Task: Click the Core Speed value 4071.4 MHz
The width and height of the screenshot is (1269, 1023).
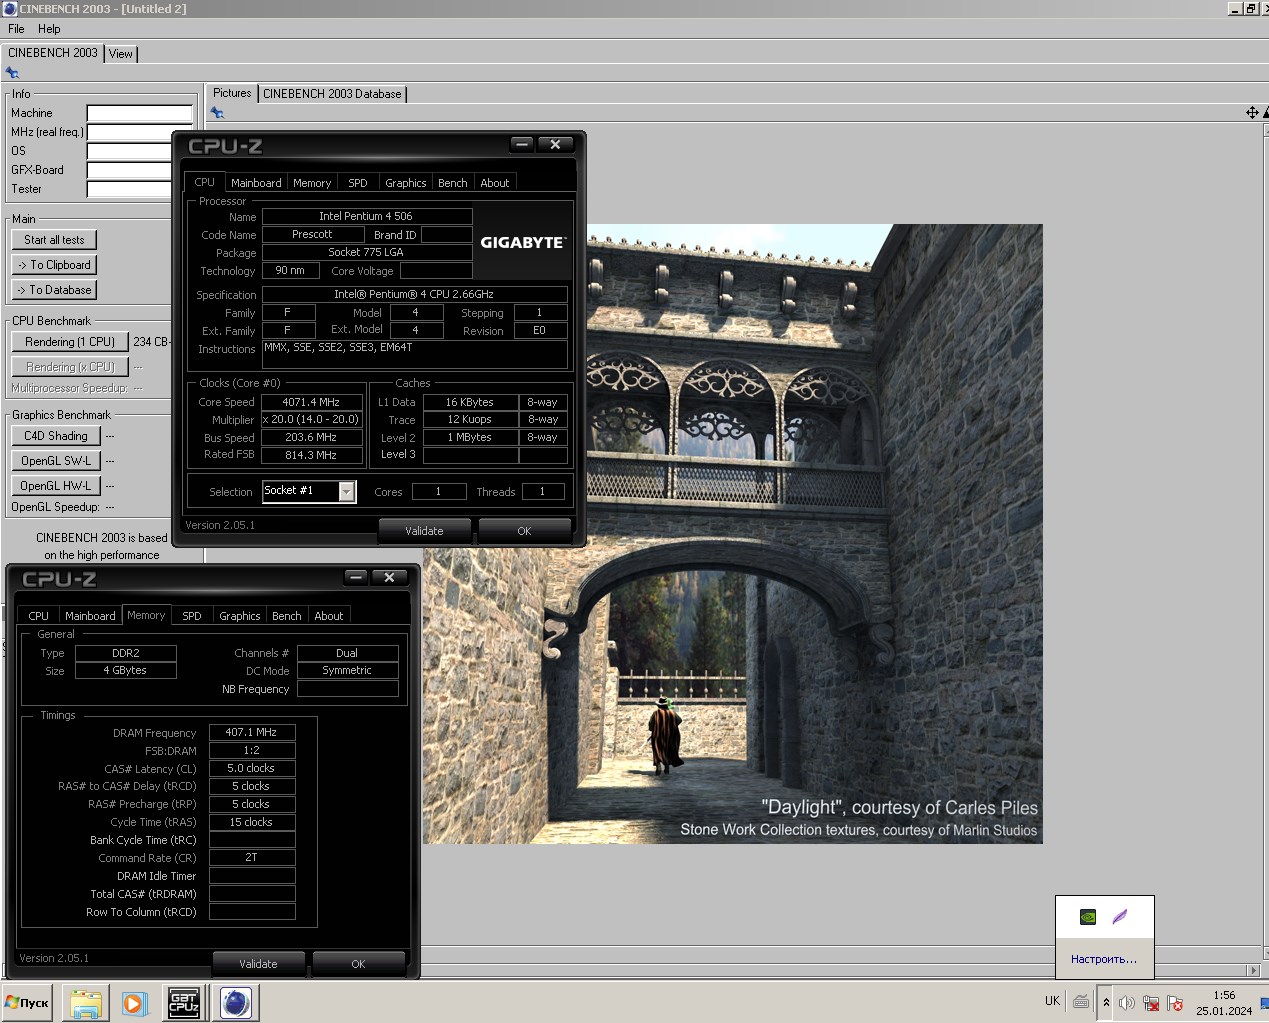Action: (x=311, y=402)
